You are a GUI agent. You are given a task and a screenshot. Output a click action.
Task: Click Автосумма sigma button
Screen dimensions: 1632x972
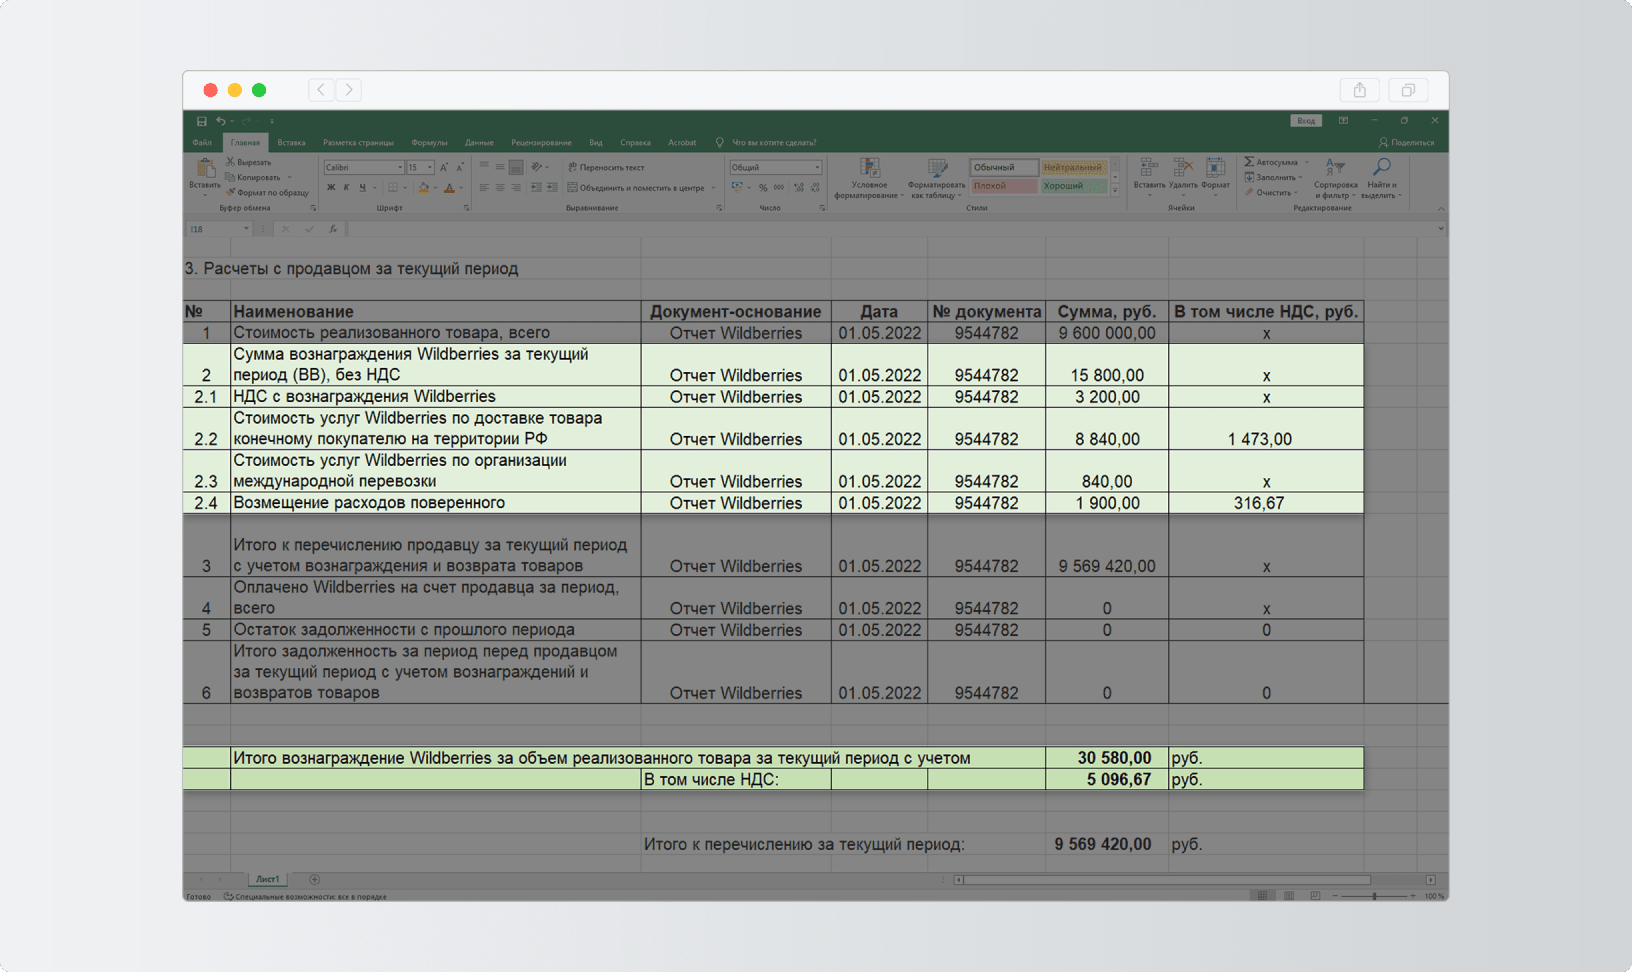1271,162
